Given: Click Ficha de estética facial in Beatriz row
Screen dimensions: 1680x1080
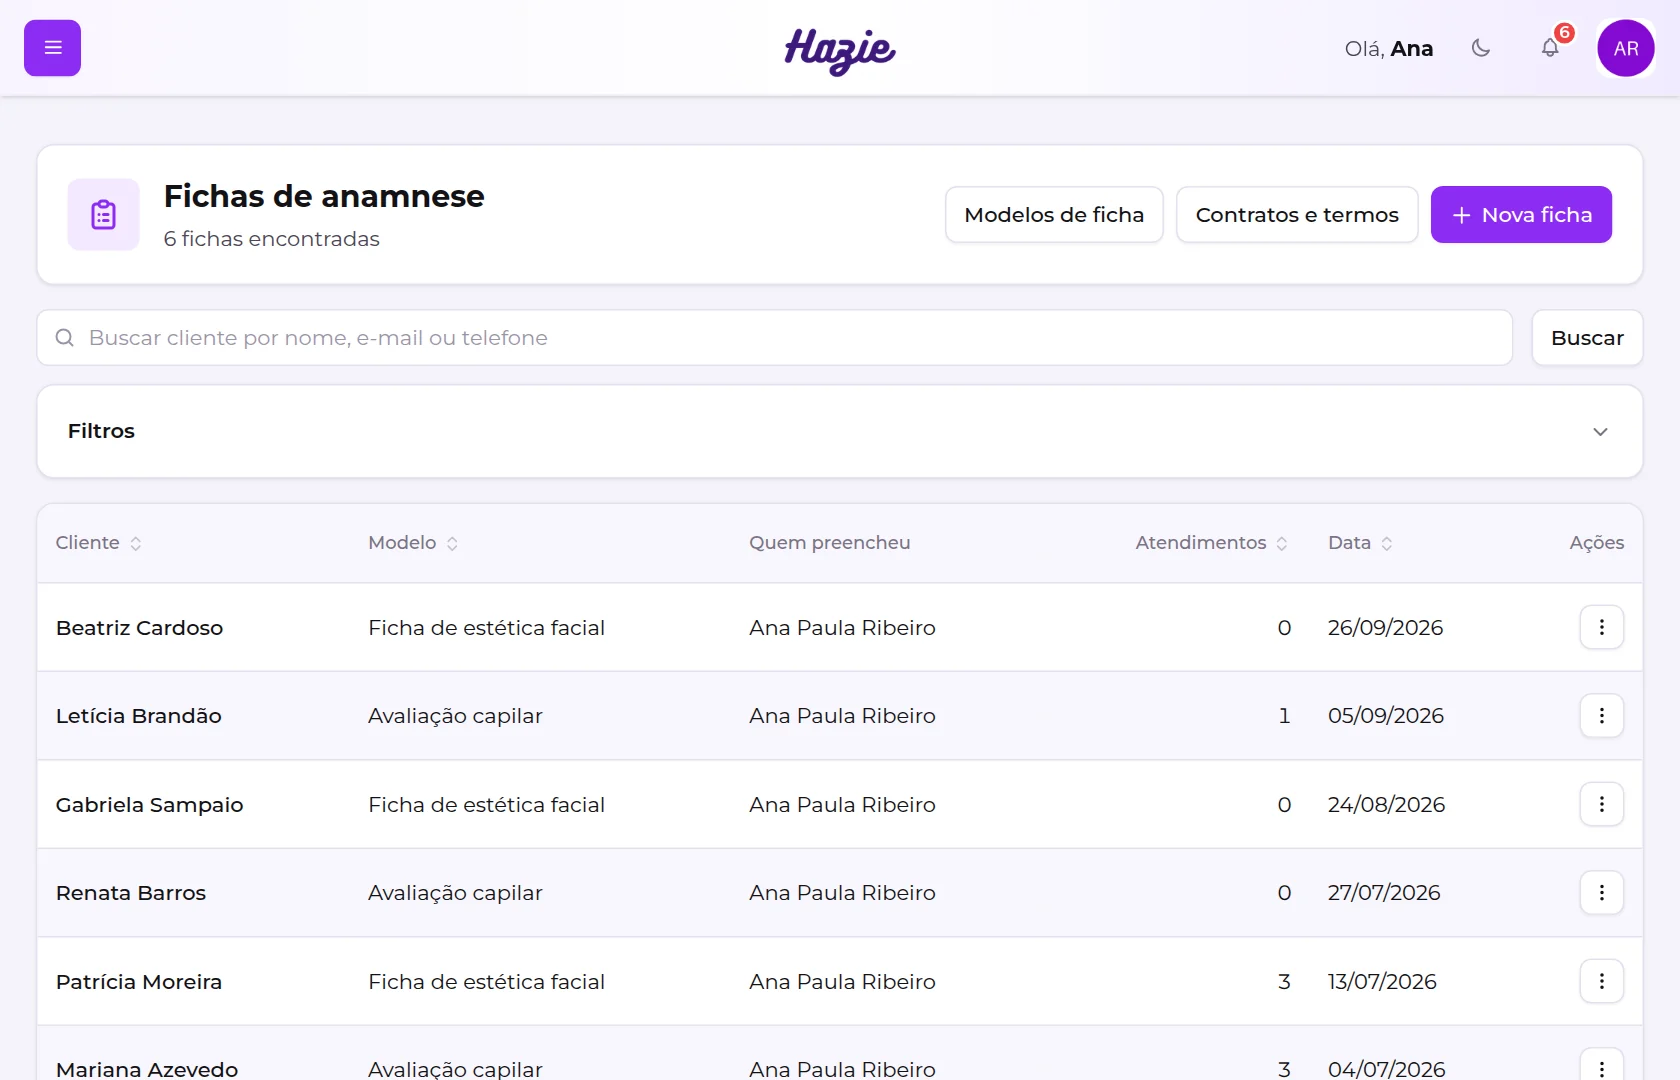Looking at the screenshot, I should (486, 628).
